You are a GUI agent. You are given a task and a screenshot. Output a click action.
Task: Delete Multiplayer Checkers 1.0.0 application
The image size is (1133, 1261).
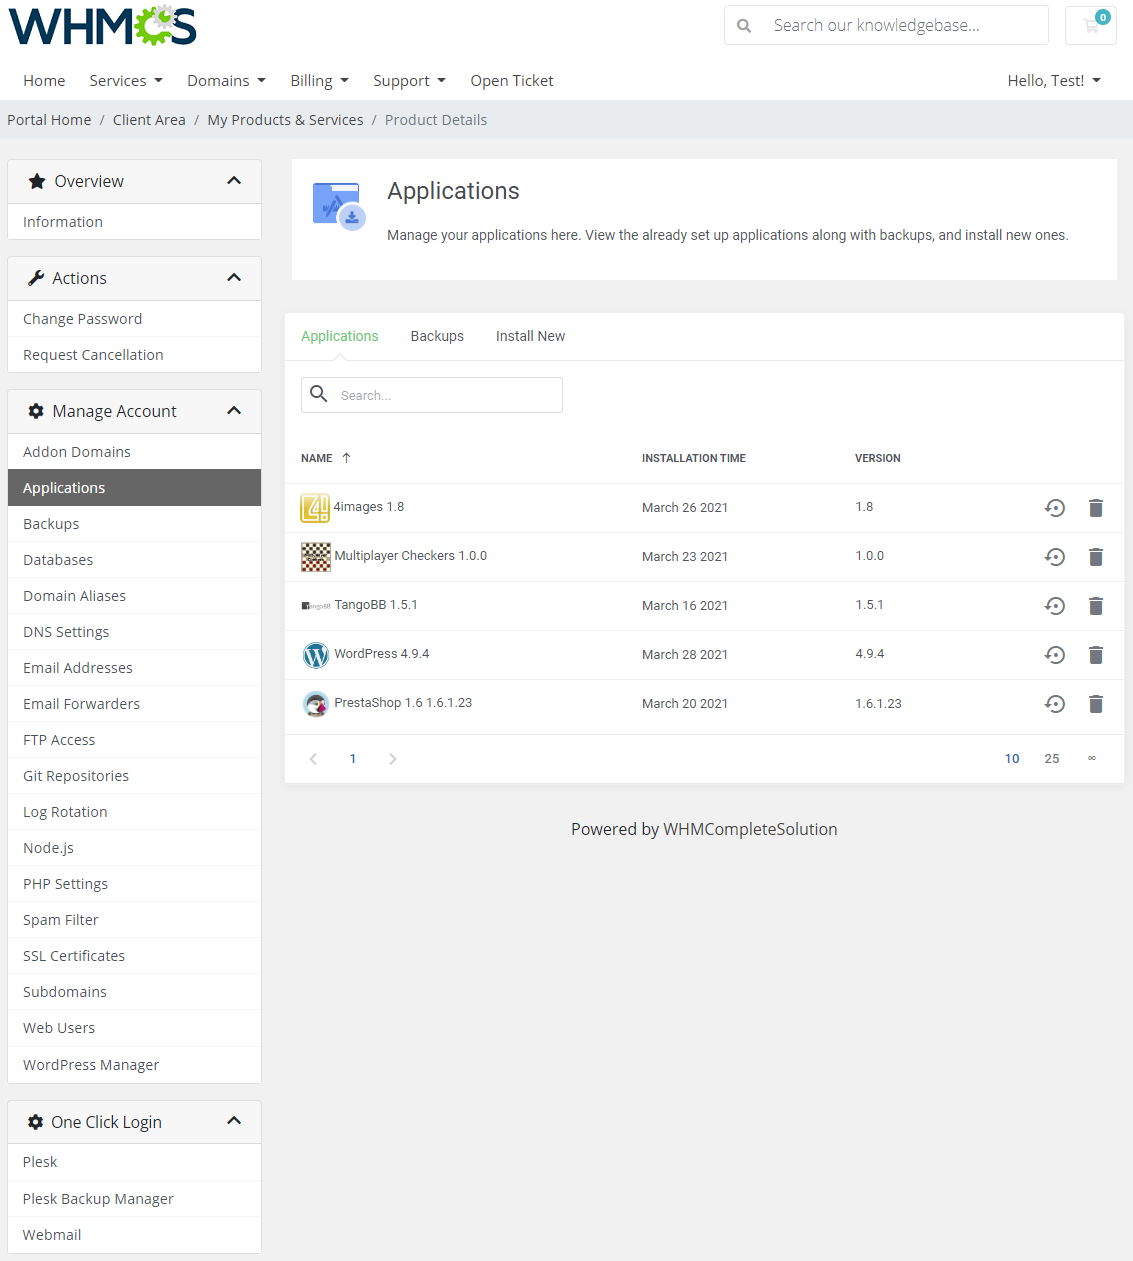[1096, 557]
